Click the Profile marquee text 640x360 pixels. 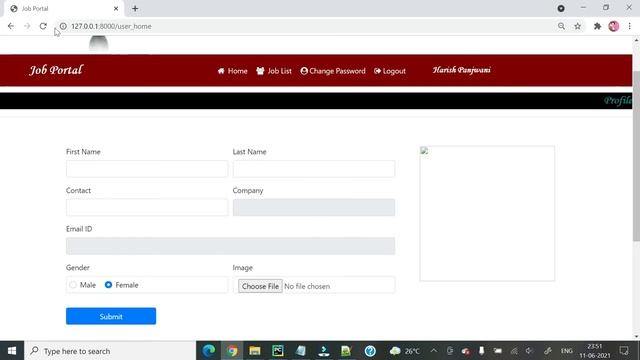618,100
